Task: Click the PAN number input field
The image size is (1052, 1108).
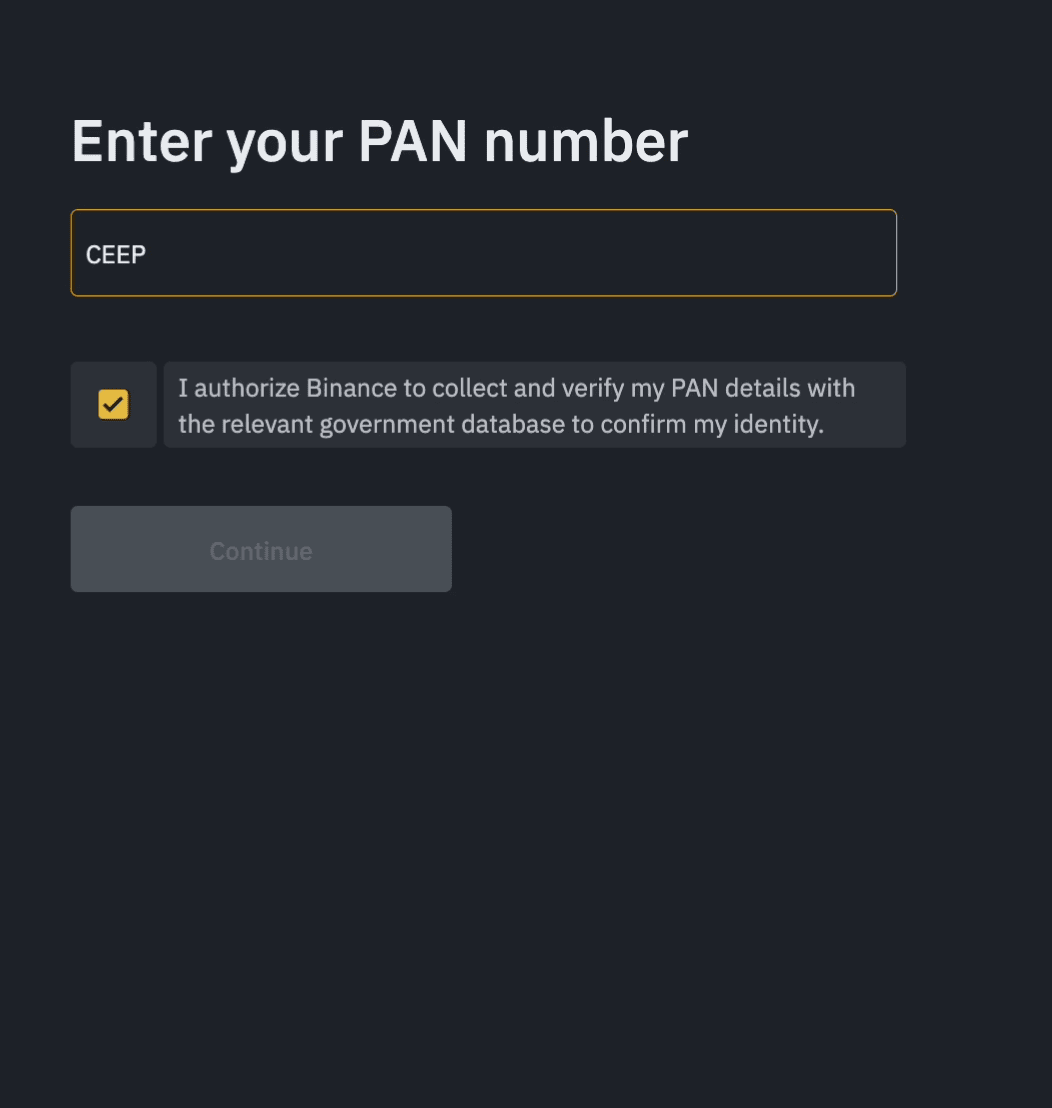Action: (483, 253)
